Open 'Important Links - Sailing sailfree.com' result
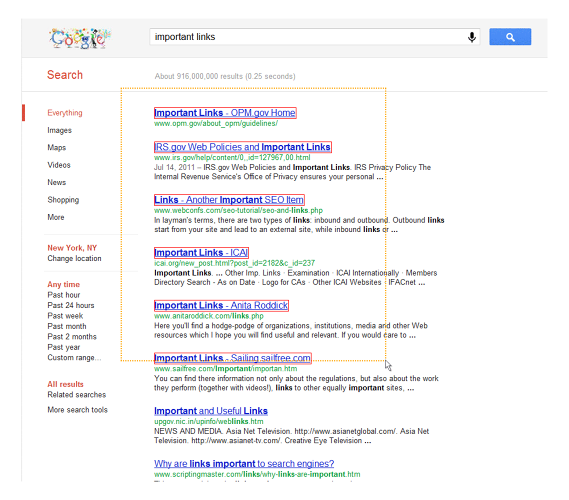569x500 pixels. (x=233, y=358)
